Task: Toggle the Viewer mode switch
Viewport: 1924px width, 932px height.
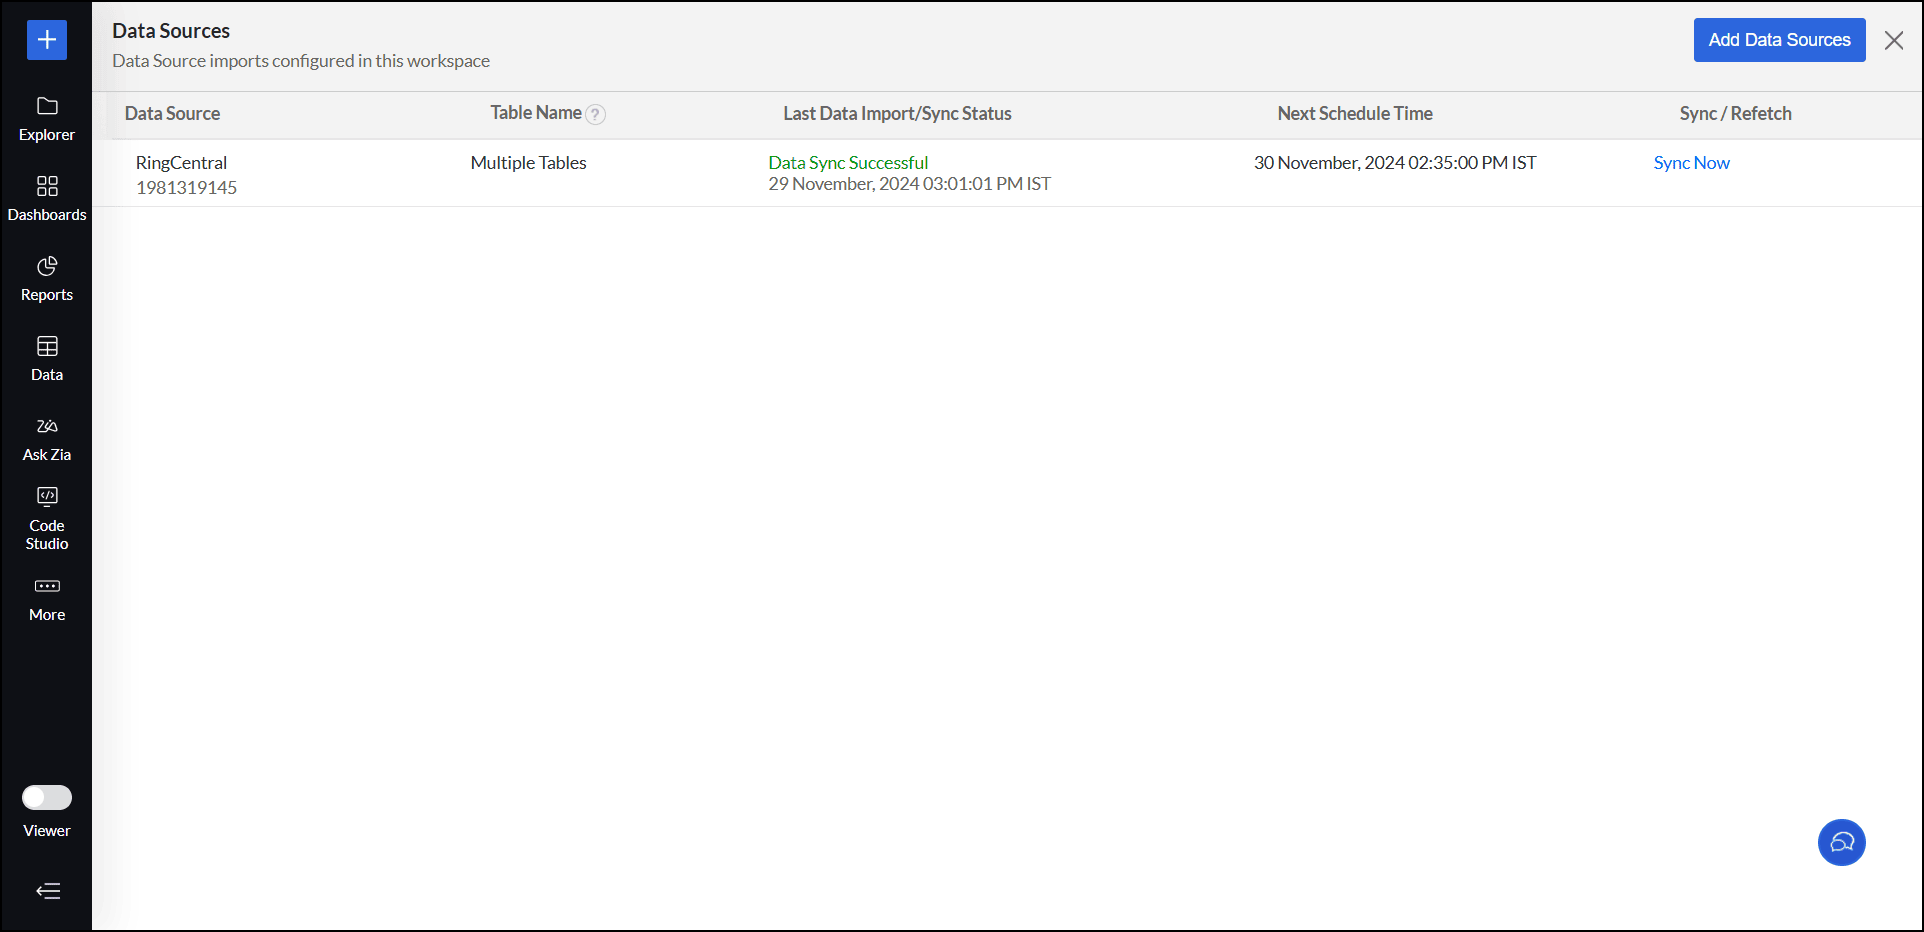Action: [46, 797]
